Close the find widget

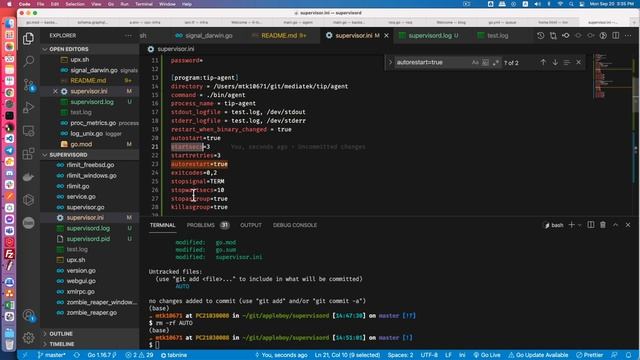click(578, 62)
